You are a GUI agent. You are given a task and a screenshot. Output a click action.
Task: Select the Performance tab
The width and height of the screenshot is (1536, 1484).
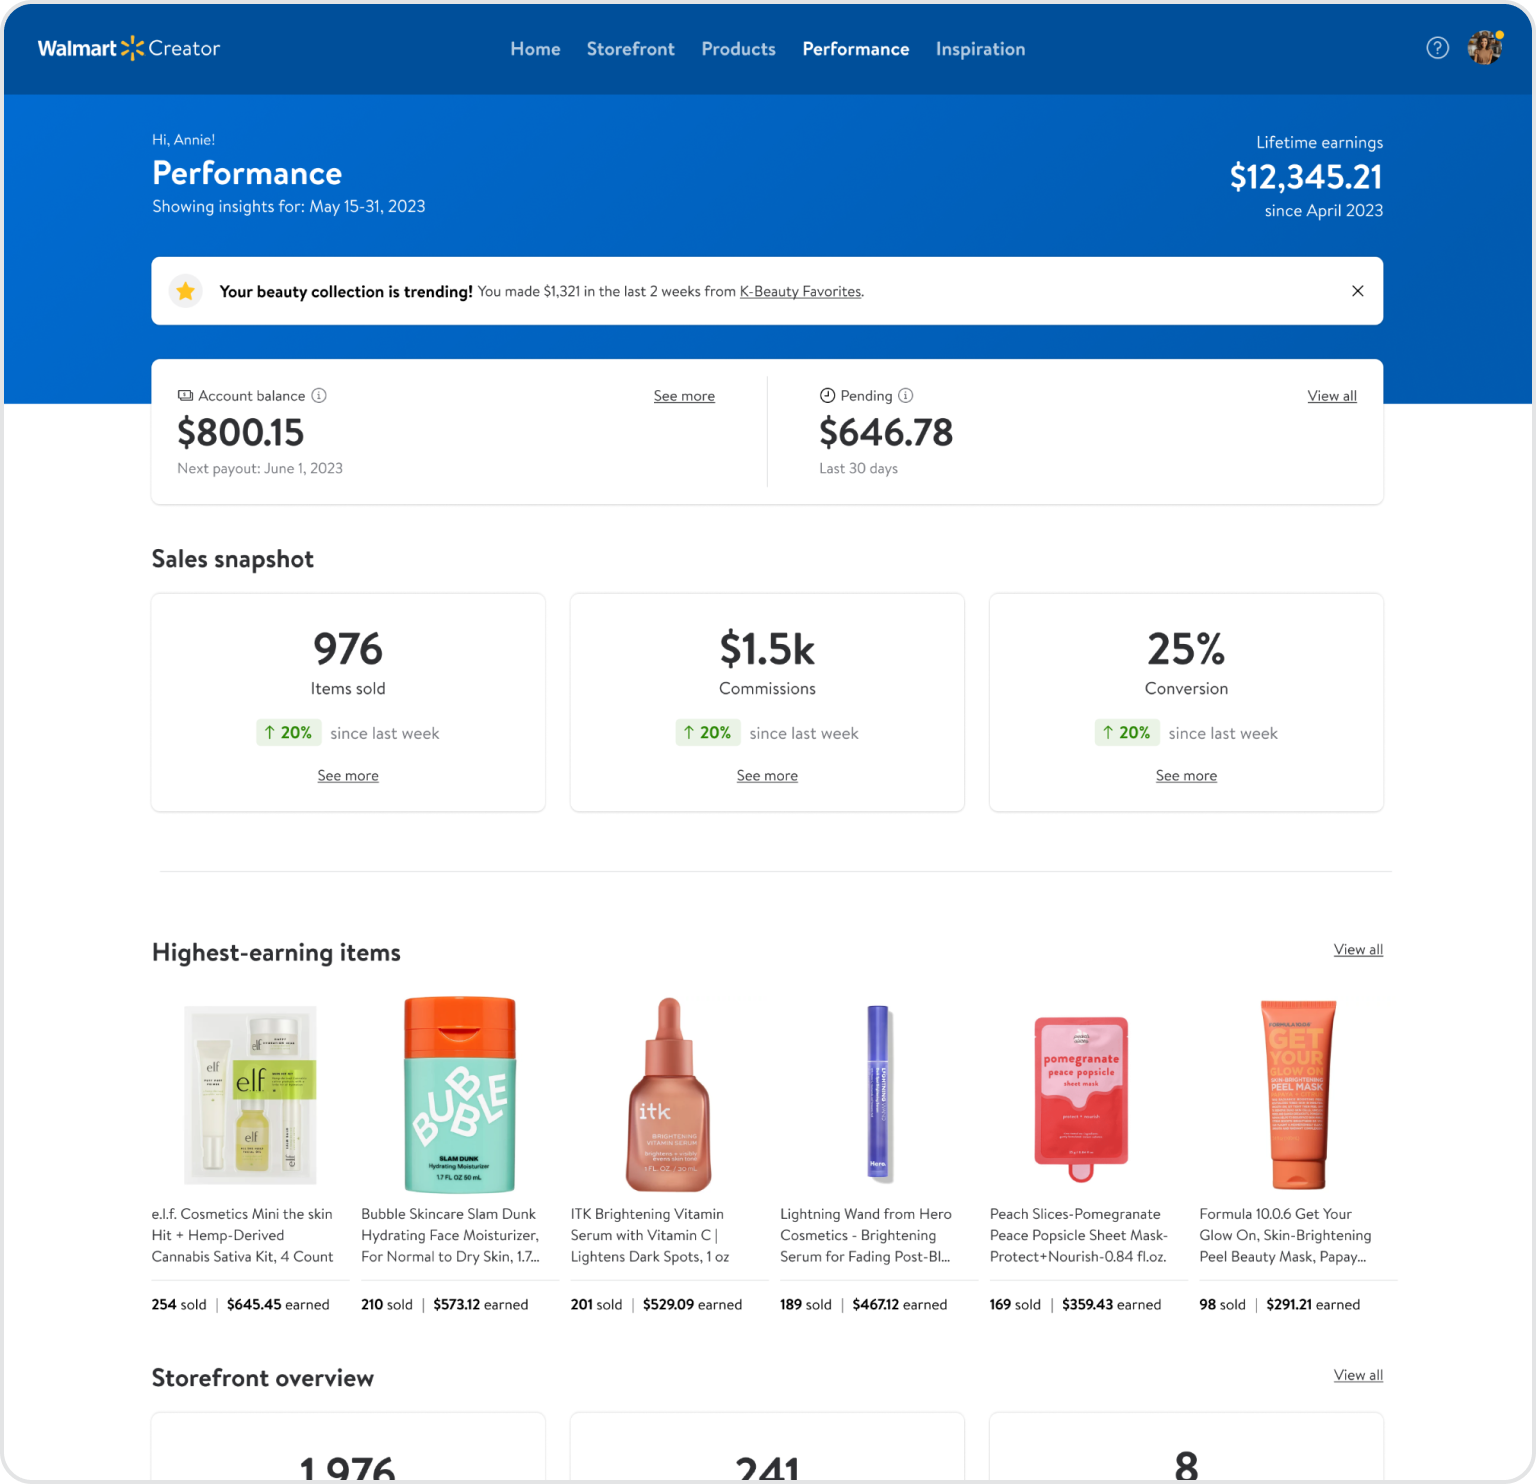856,49
